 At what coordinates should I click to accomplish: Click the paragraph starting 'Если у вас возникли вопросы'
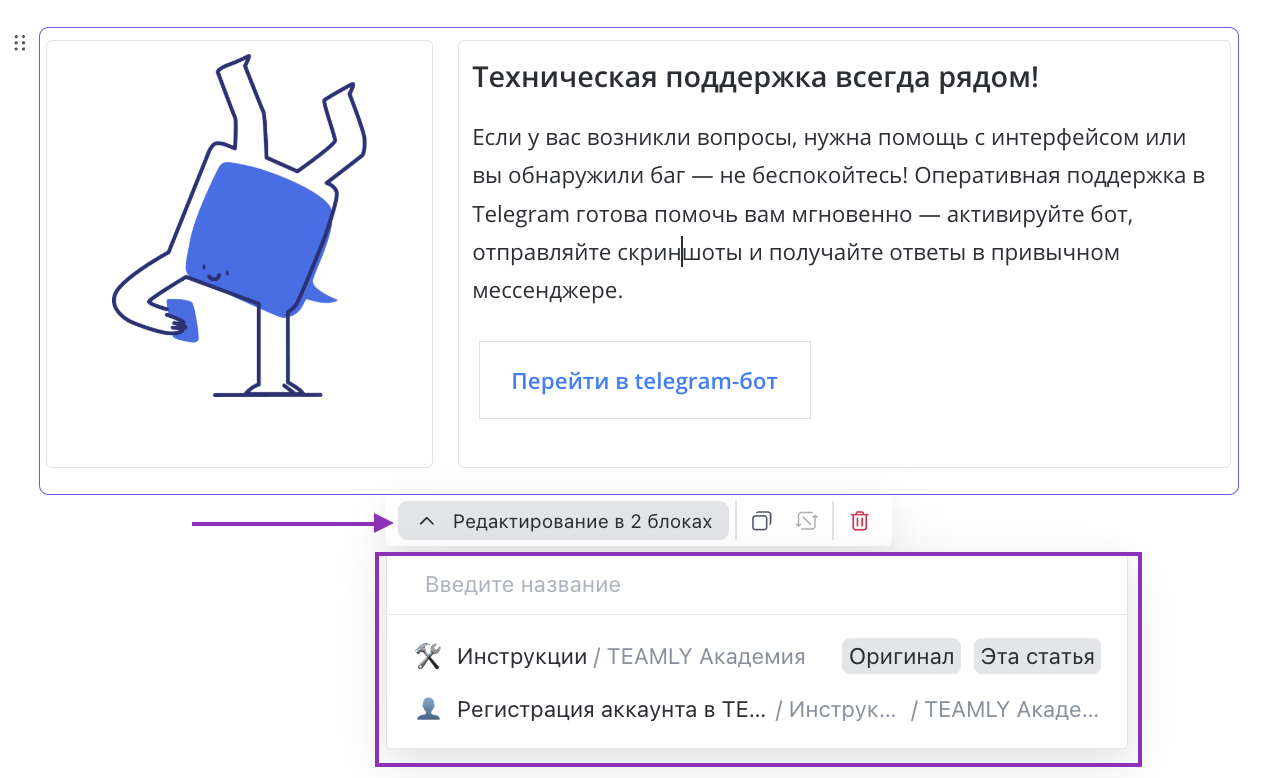point(840,214)
